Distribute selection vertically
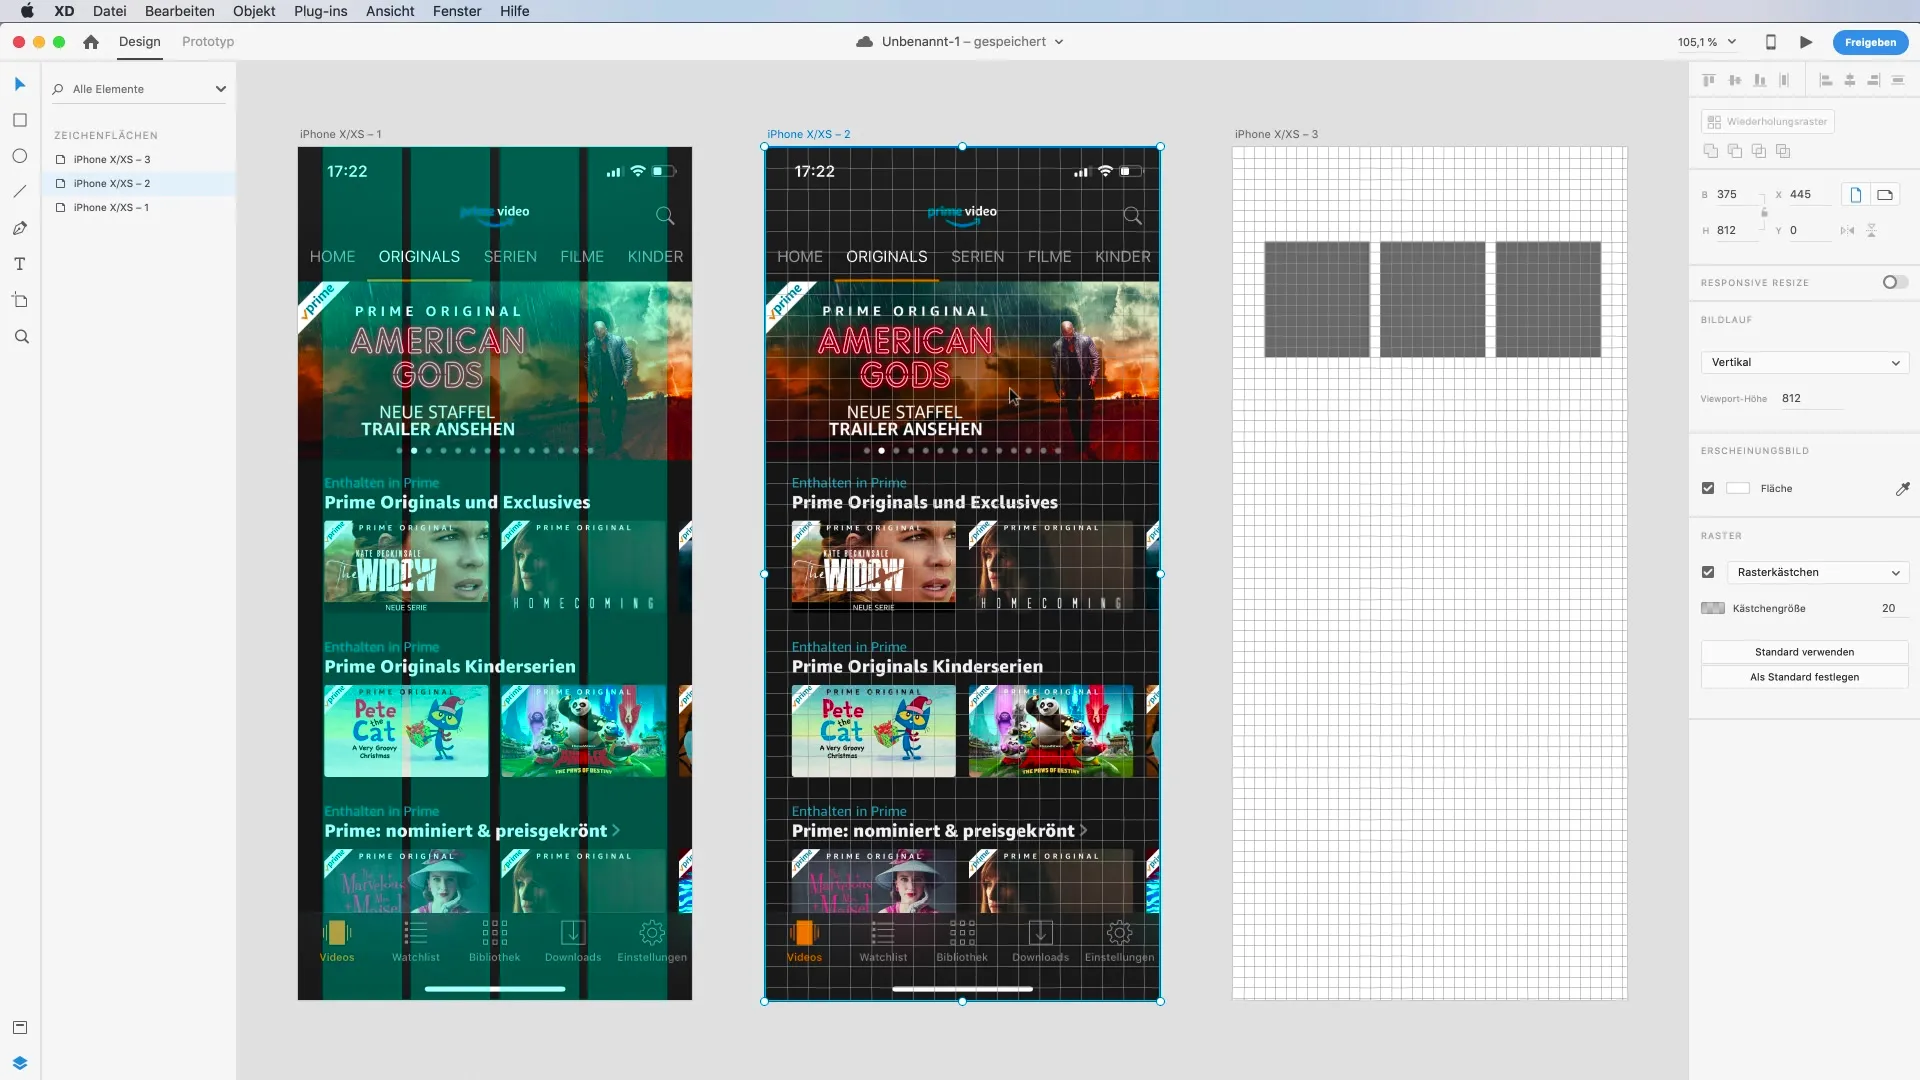 1898,80
